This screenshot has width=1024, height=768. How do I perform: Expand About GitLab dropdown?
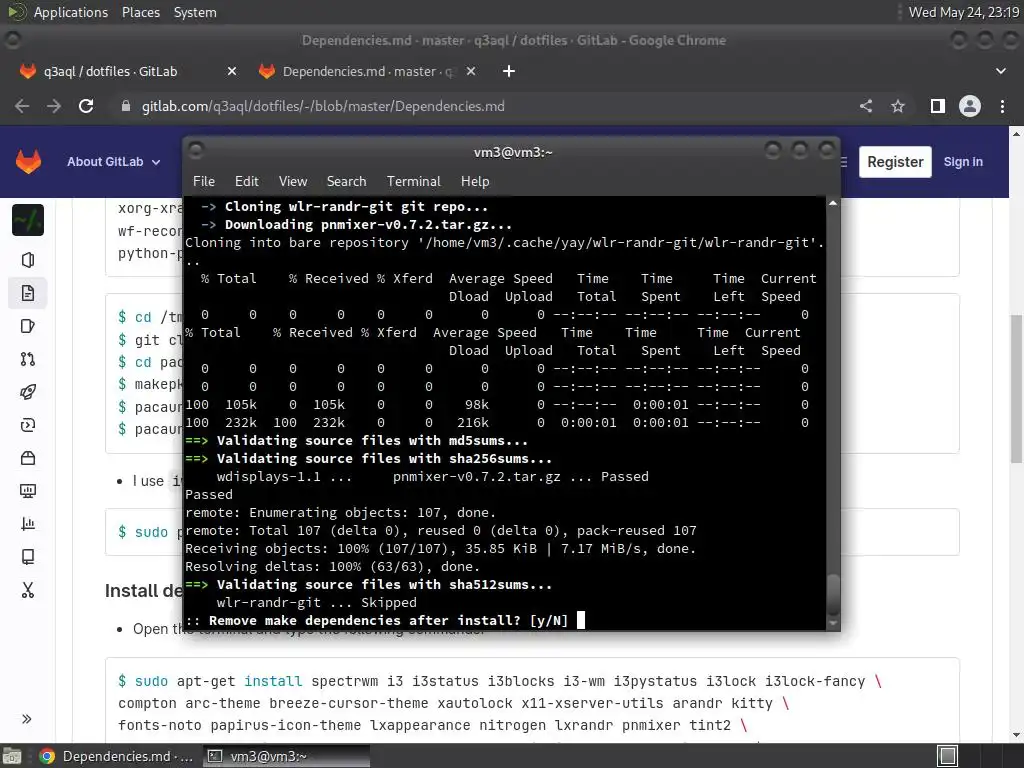(113, 162)
